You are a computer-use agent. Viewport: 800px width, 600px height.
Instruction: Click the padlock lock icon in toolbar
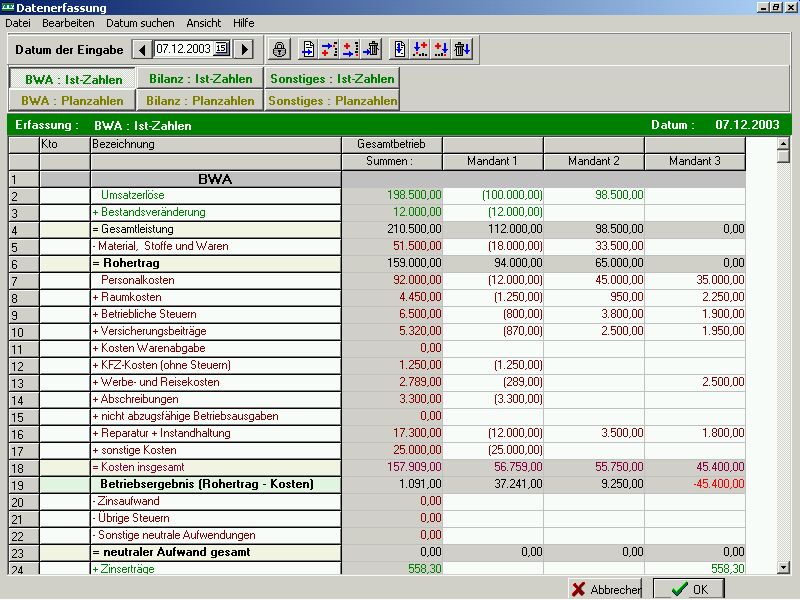point(279,49)
